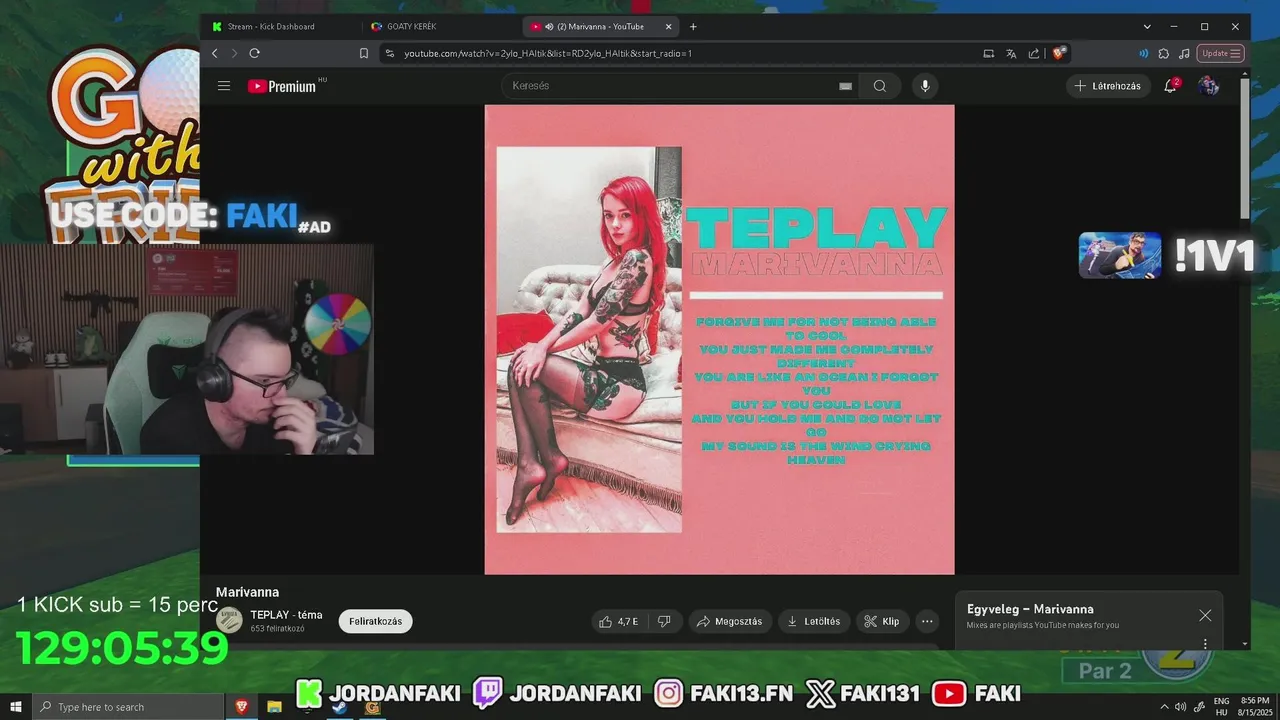Open the browser extensions puzzle icon

(x=1164, y=53)
